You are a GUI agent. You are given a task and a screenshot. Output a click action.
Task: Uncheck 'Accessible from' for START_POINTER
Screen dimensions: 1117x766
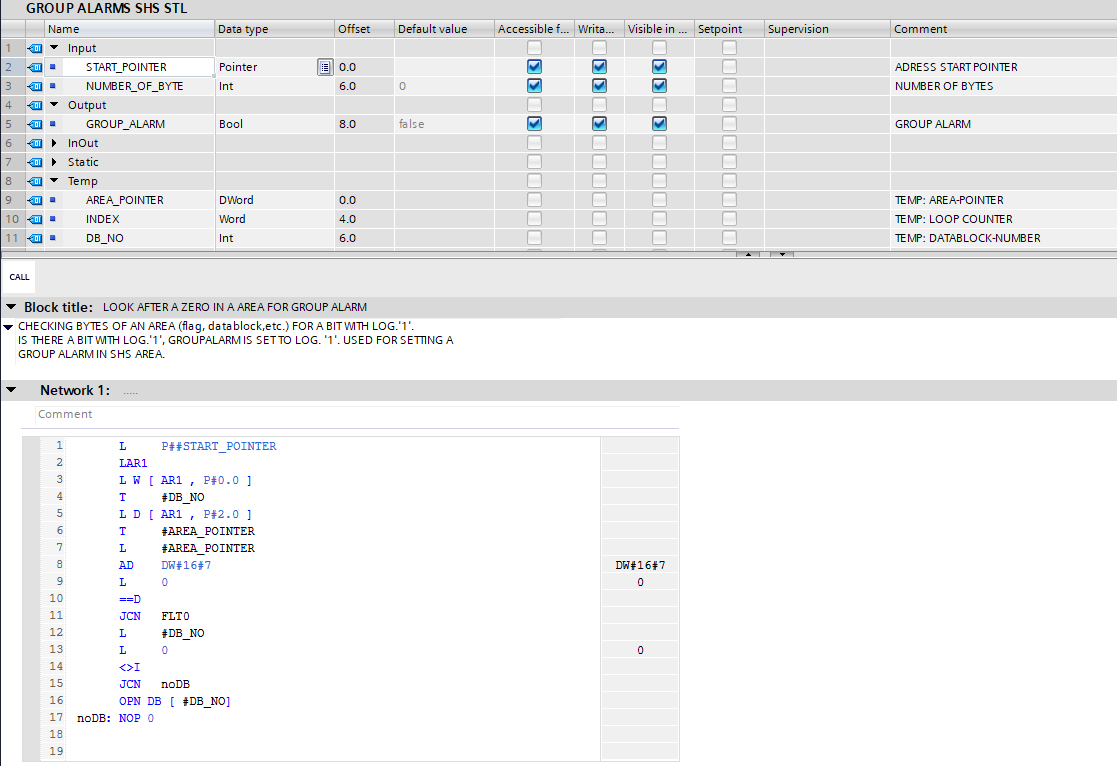534,67
